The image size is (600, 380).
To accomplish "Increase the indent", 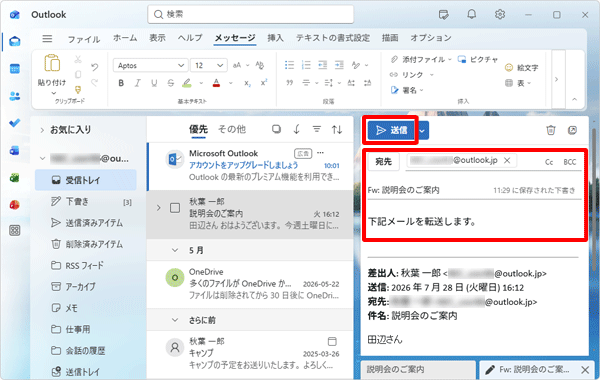I will coord(339,65).
